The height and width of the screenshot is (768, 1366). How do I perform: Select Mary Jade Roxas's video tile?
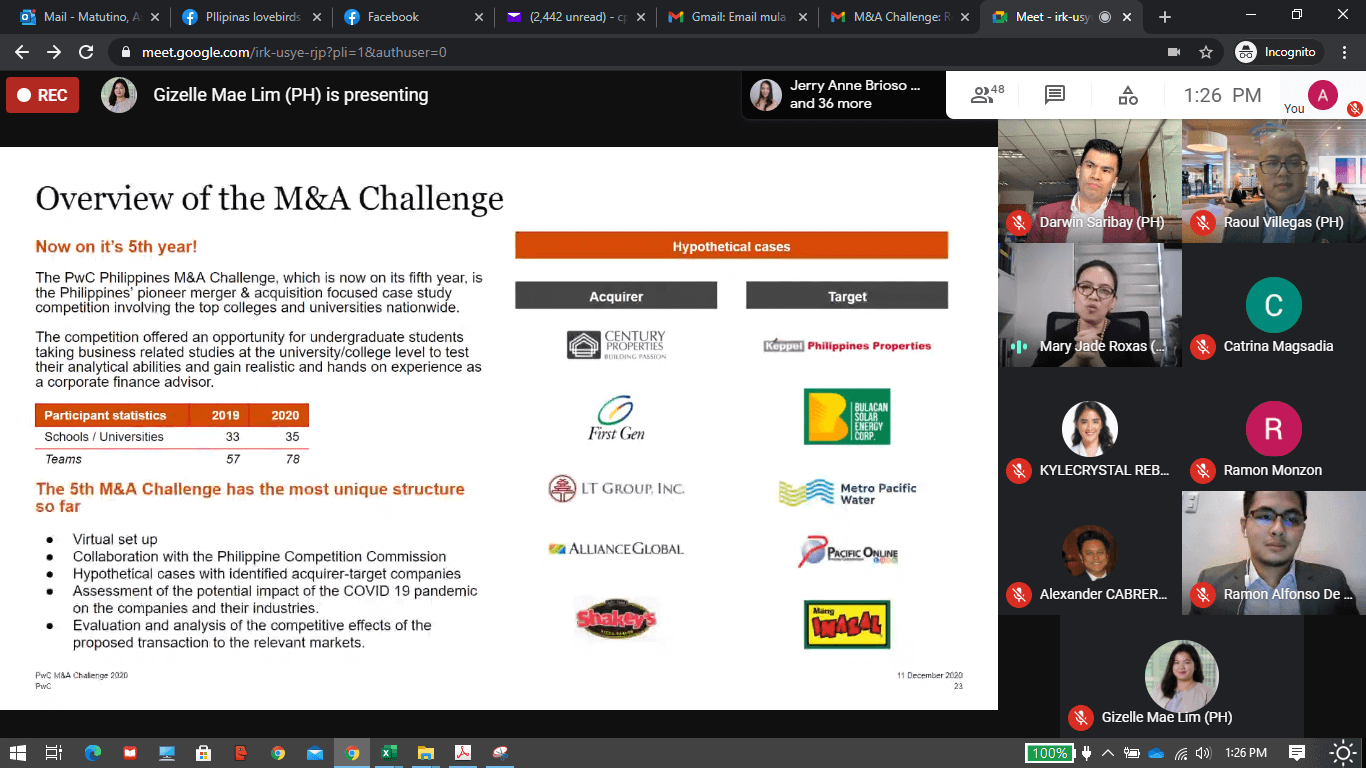[x=1089, y=305]
